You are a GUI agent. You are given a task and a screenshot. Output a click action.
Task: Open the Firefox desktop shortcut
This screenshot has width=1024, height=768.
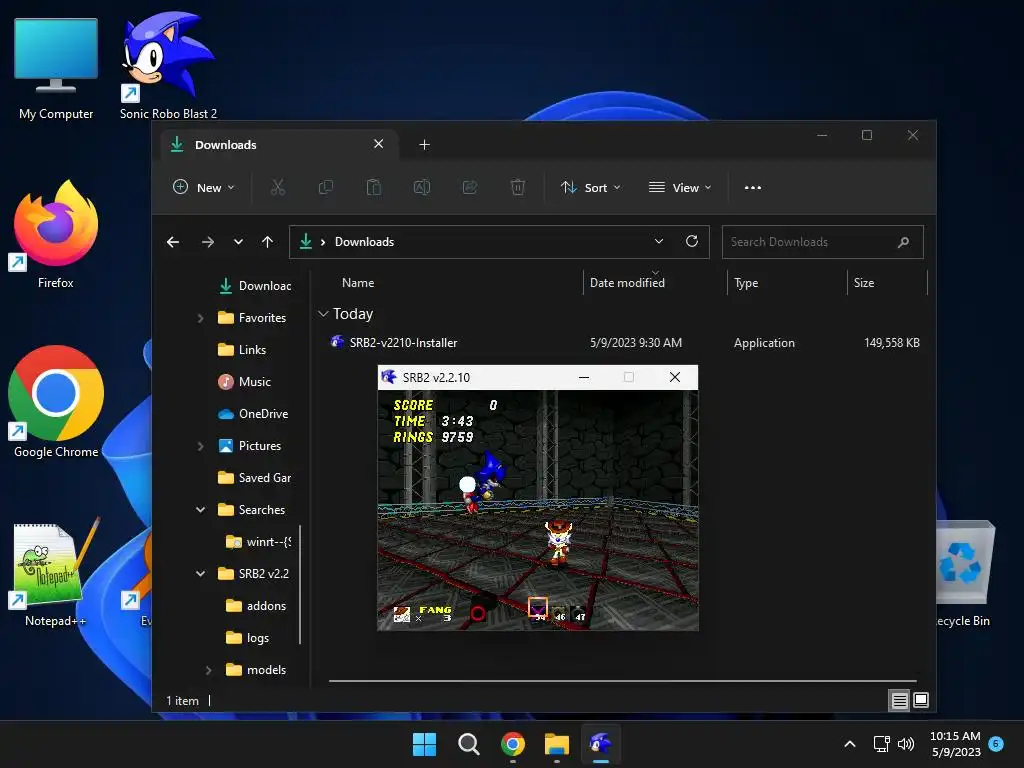(56, 234)
